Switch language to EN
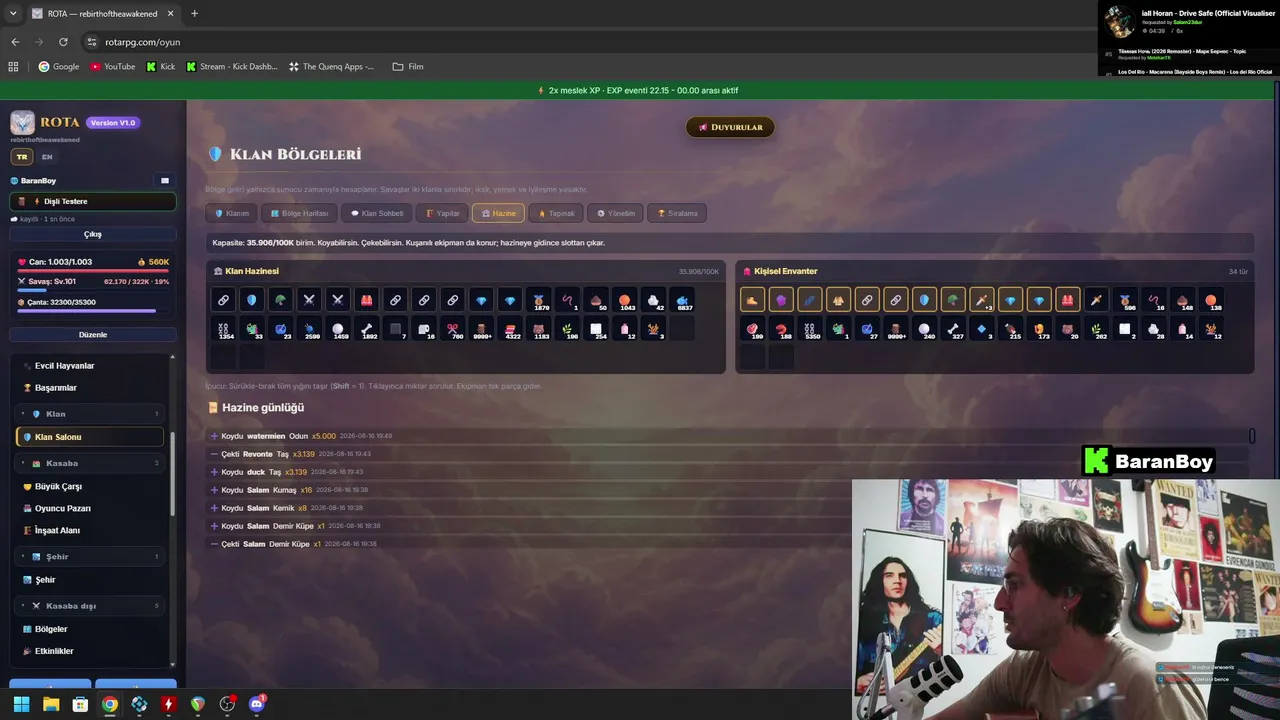This screenshot has height=720, width=1280. [x=47, y=157]
